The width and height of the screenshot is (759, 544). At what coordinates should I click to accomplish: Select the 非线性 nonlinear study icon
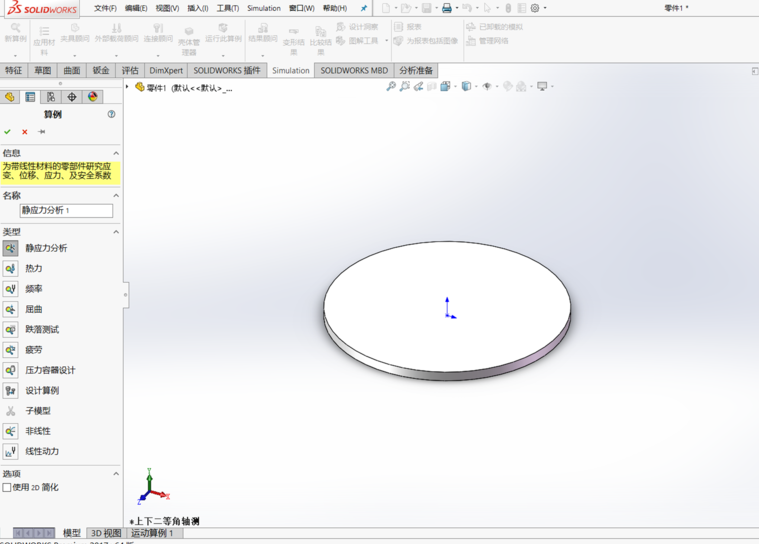[10, 431]
